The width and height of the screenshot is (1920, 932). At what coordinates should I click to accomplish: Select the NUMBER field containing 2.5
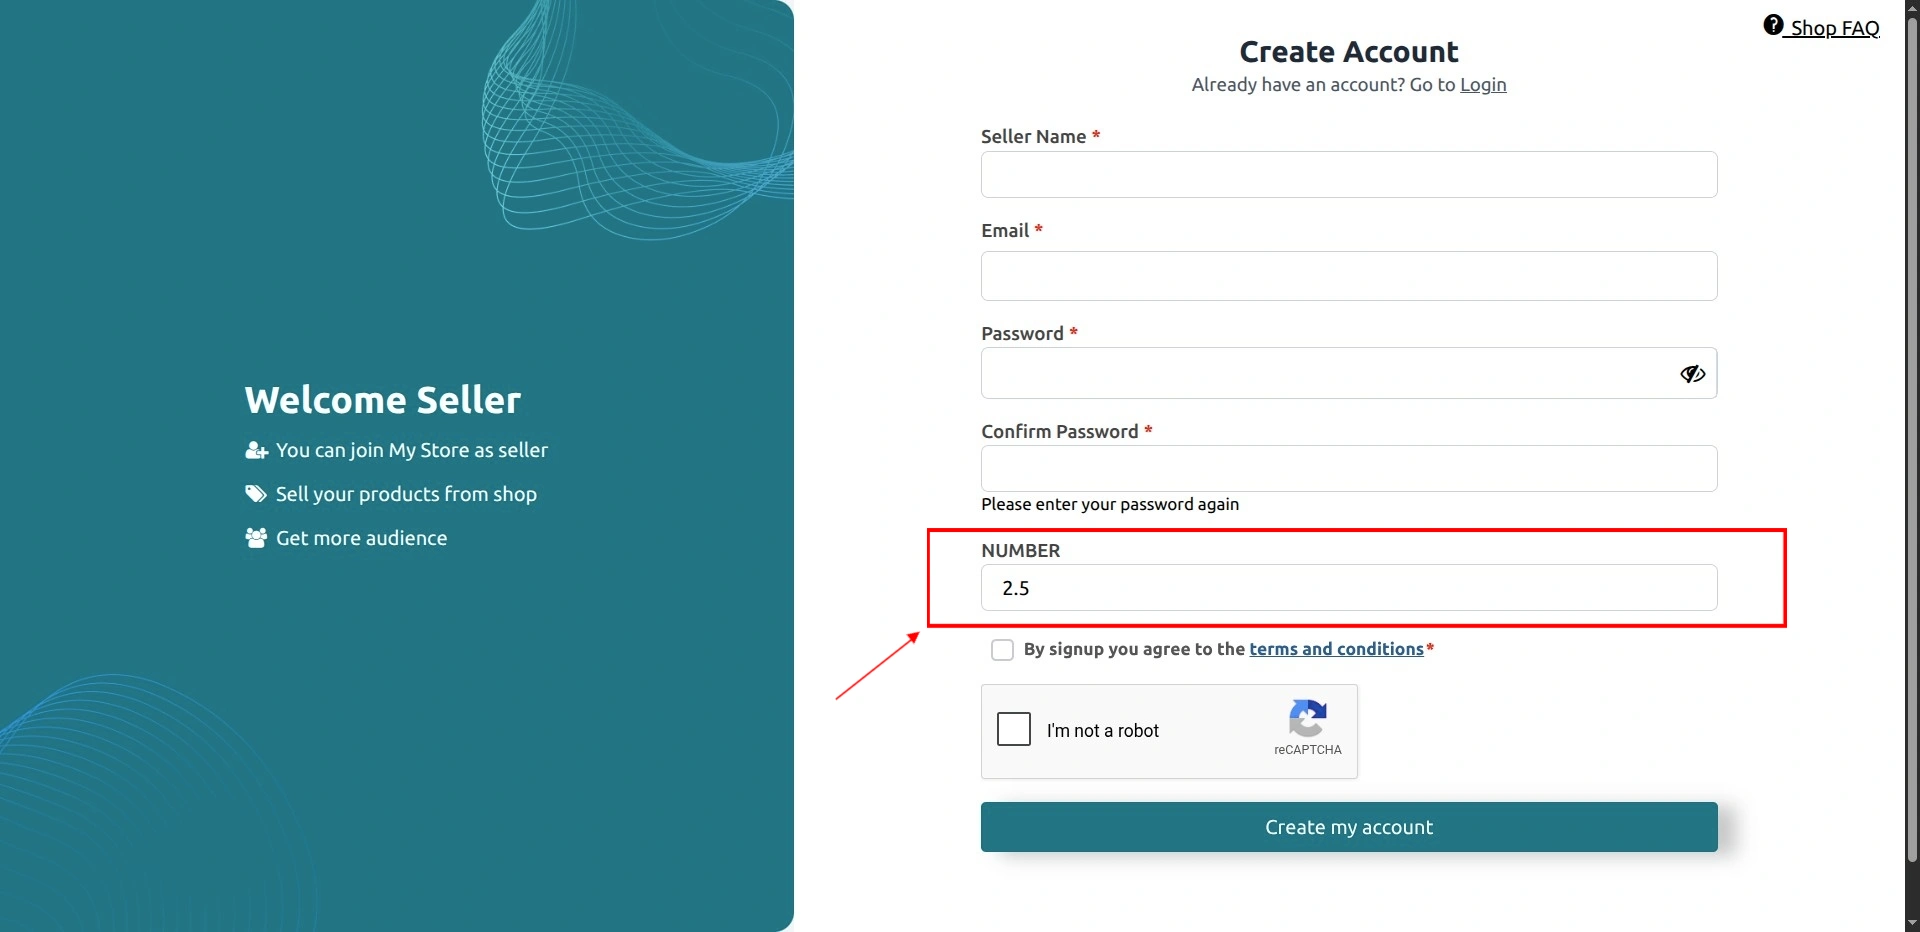pos(1349,588)
